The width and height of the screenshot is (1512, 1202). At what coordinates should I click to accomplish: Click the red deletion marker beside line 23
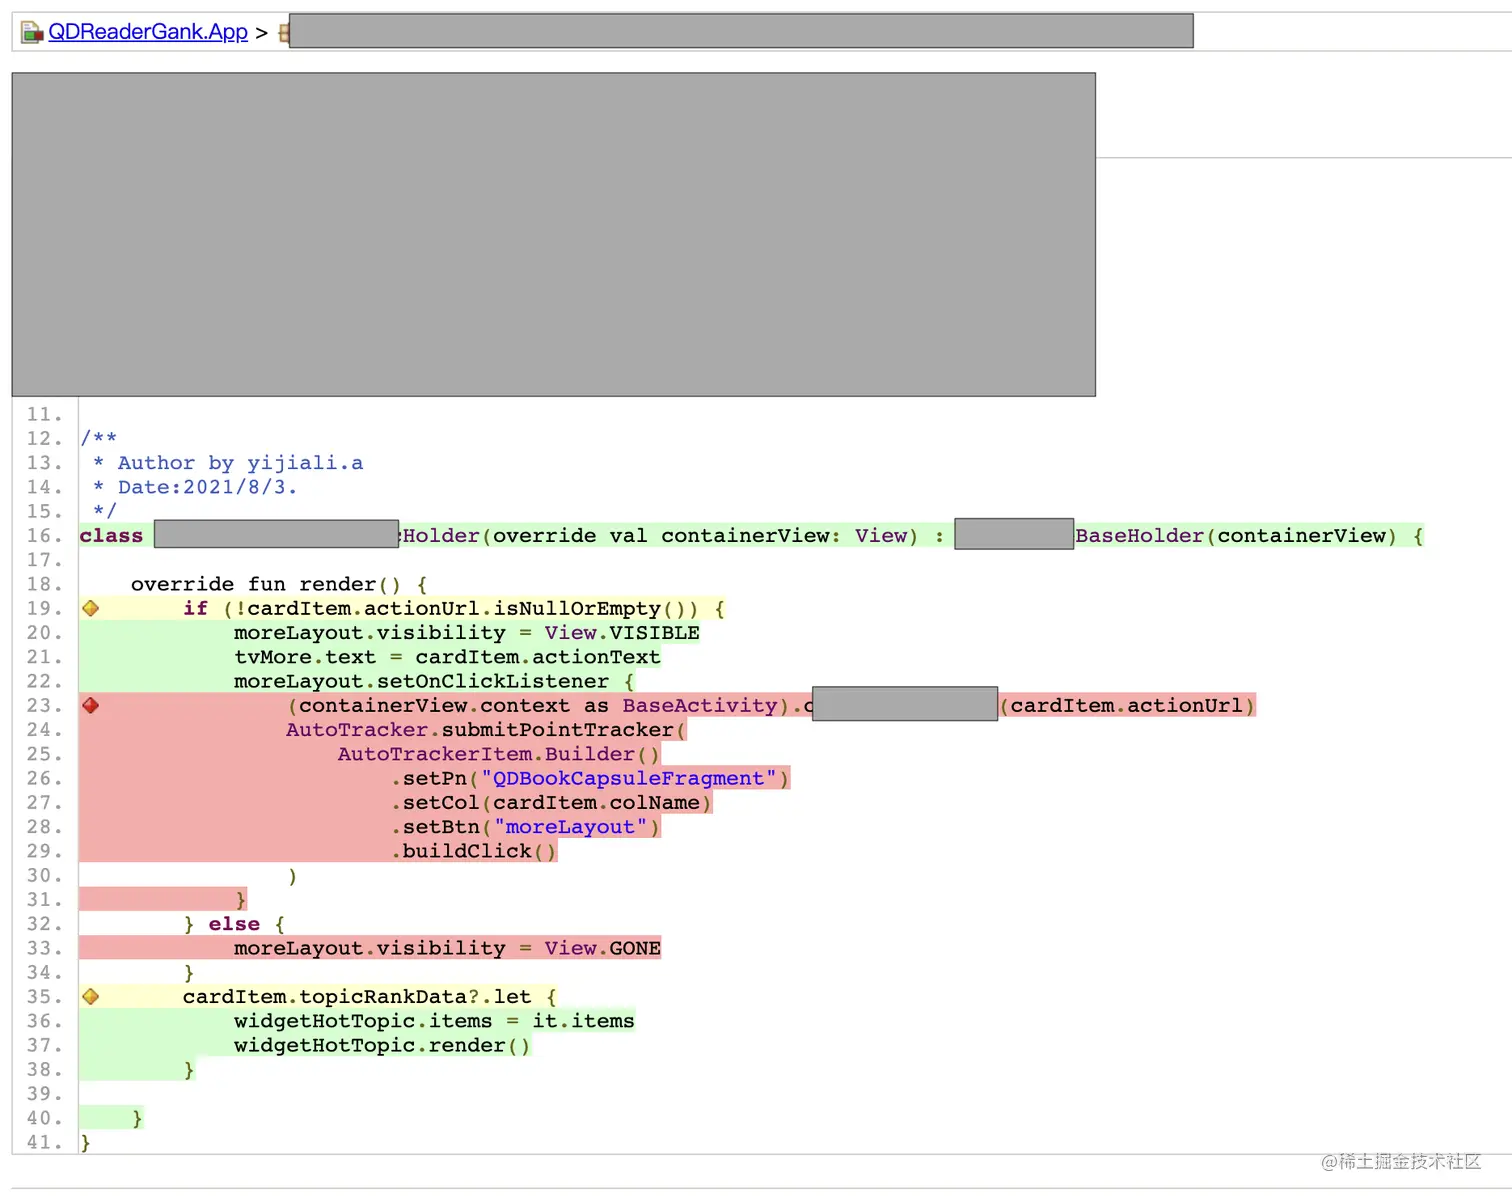[x=90, y=705]
